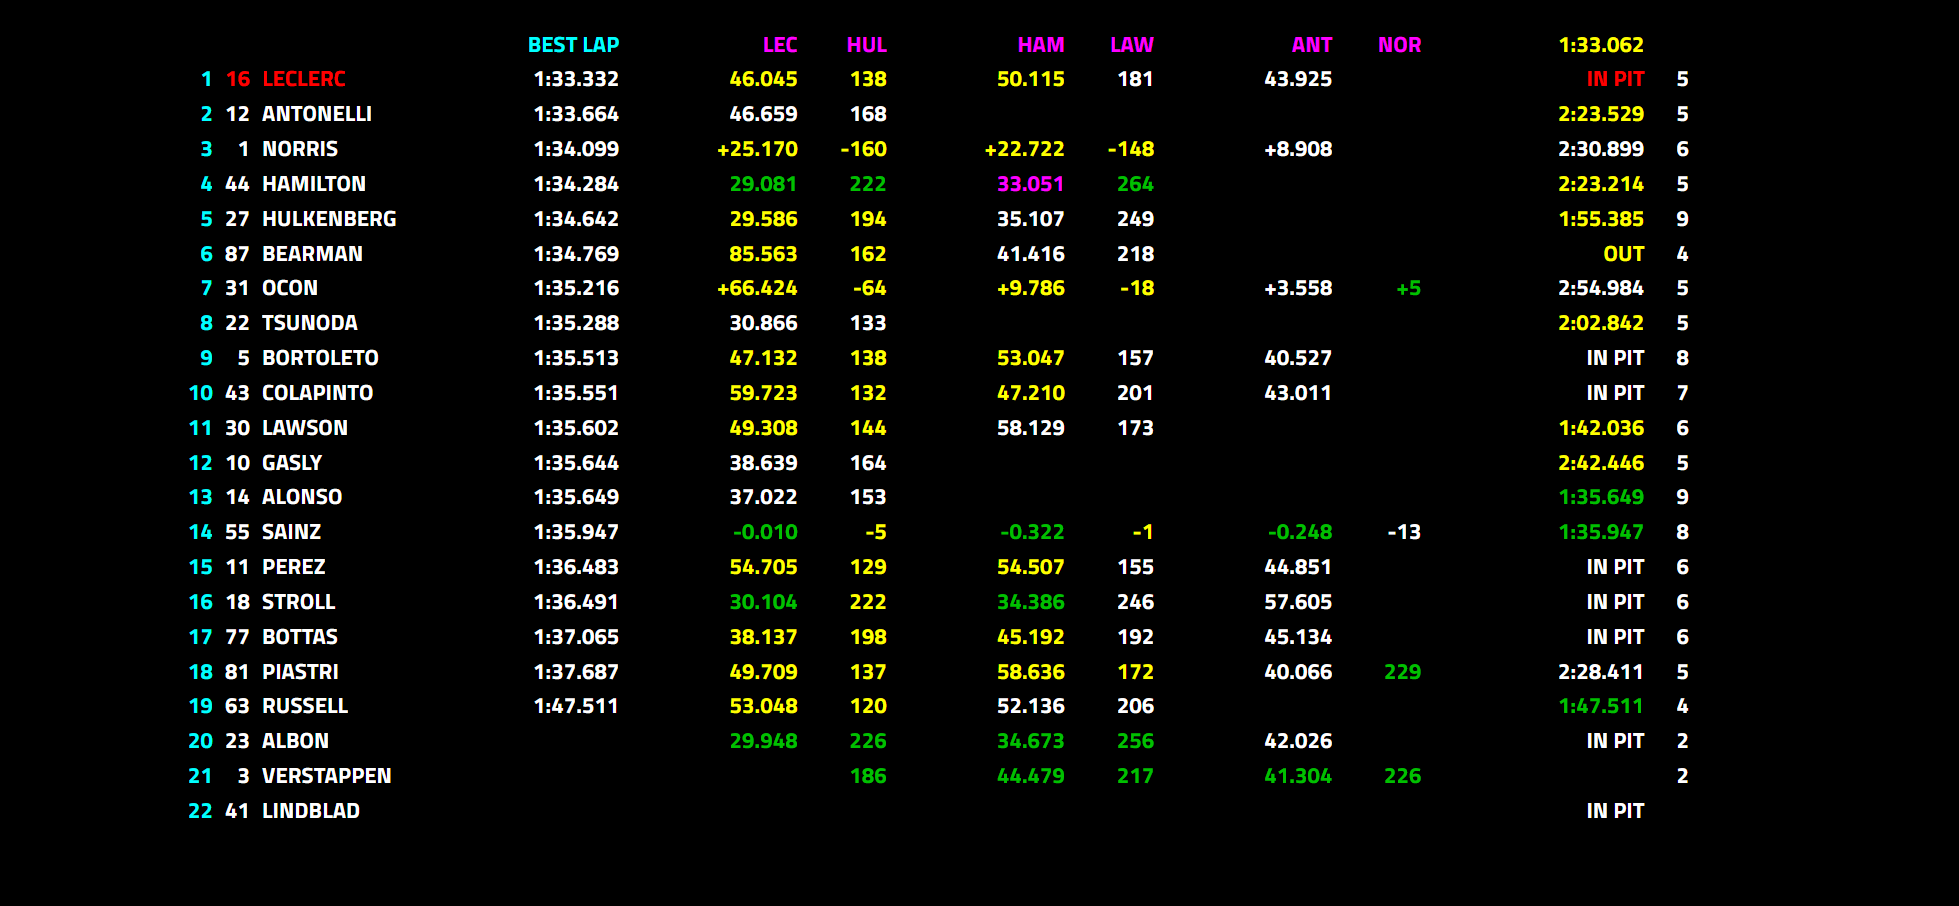Select driver name ANTONELLI
1959x906 pixels.
point(317,114)
